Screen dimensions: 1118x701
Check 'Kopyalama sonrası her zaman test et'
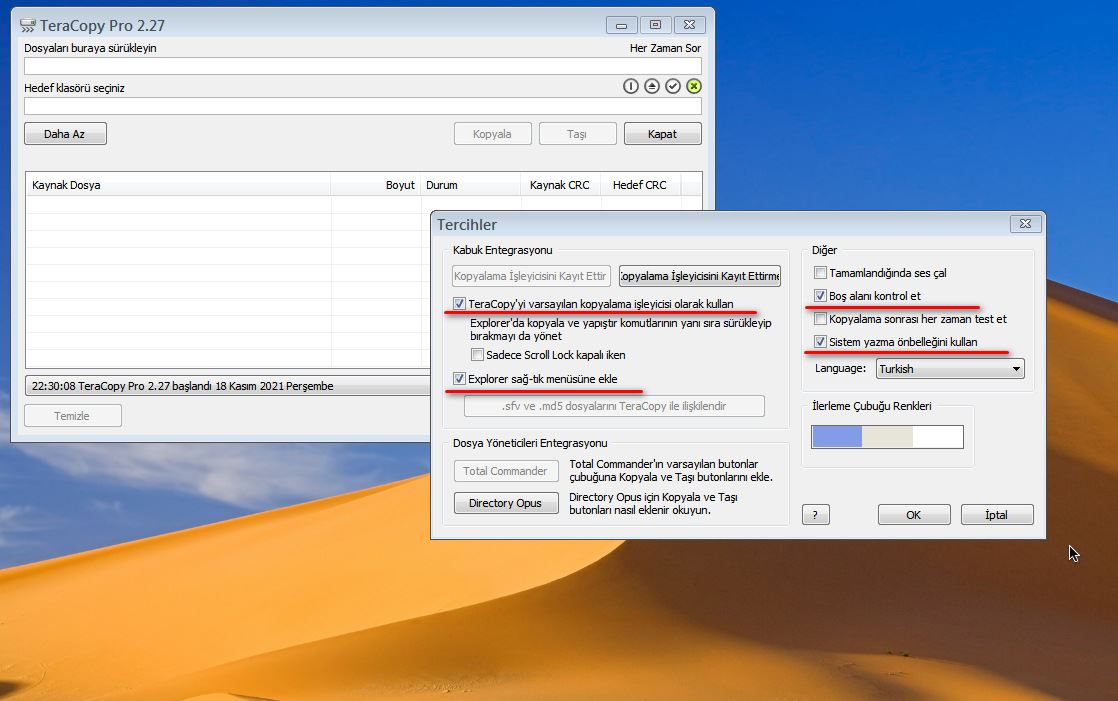click(x=820, y=319)
